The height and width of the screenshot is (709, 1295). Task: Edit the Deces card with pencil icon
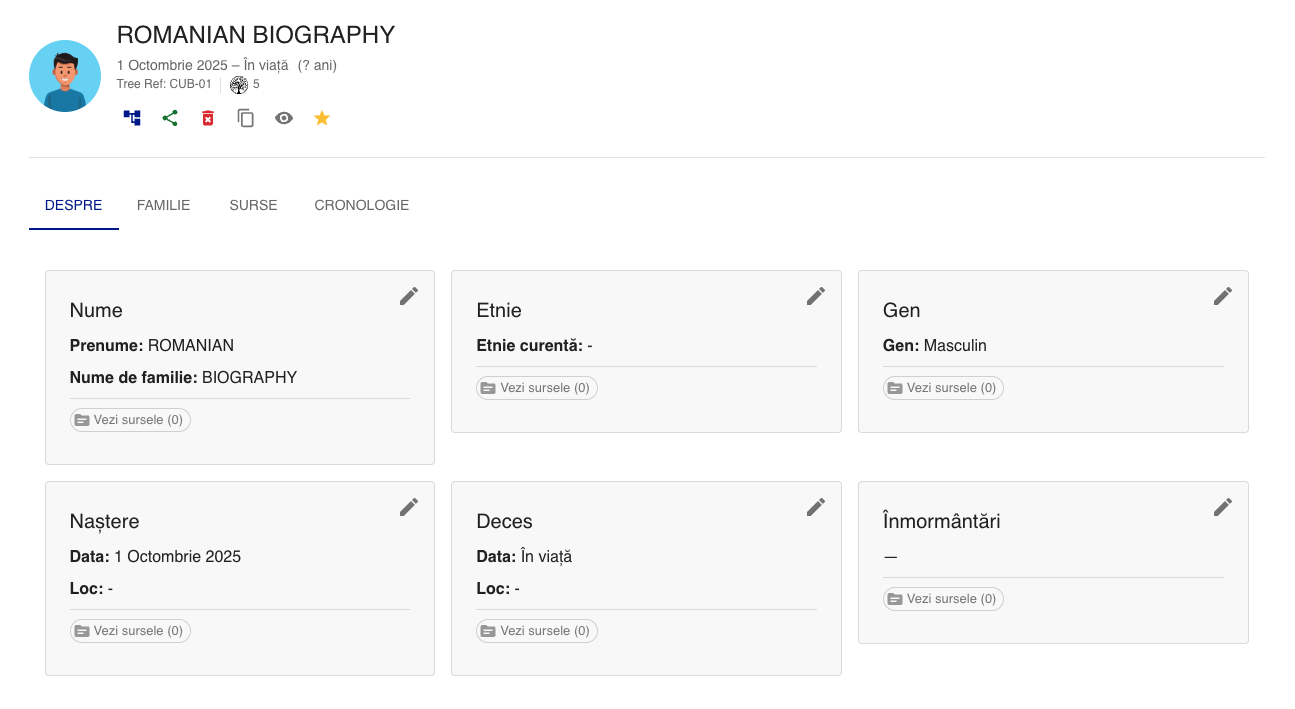pos(816,507)
